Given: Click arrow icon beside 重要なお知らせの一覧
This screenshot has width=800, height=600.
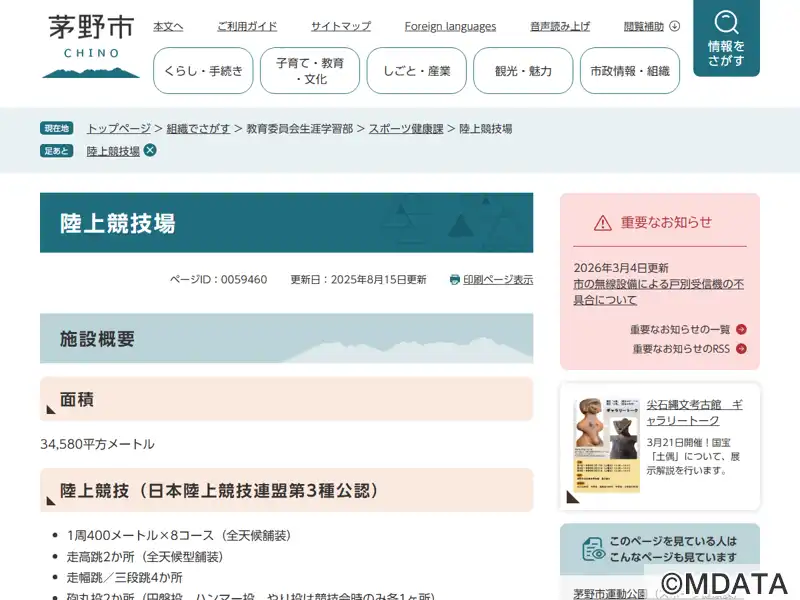Looking at the screenshot, I should click(741, 329).
